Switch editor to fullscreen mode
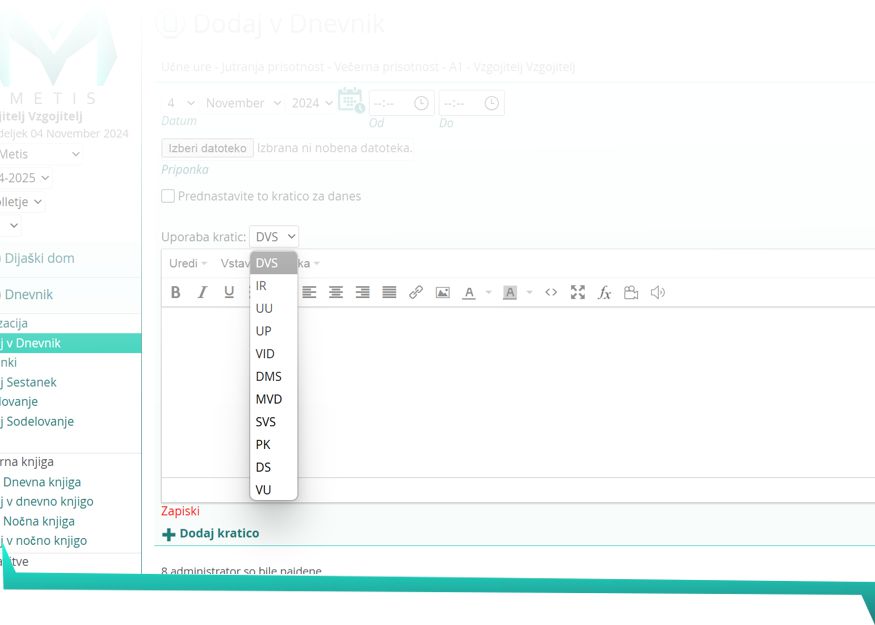This screenshot has width=875, height=625. [x=578, y=293]
